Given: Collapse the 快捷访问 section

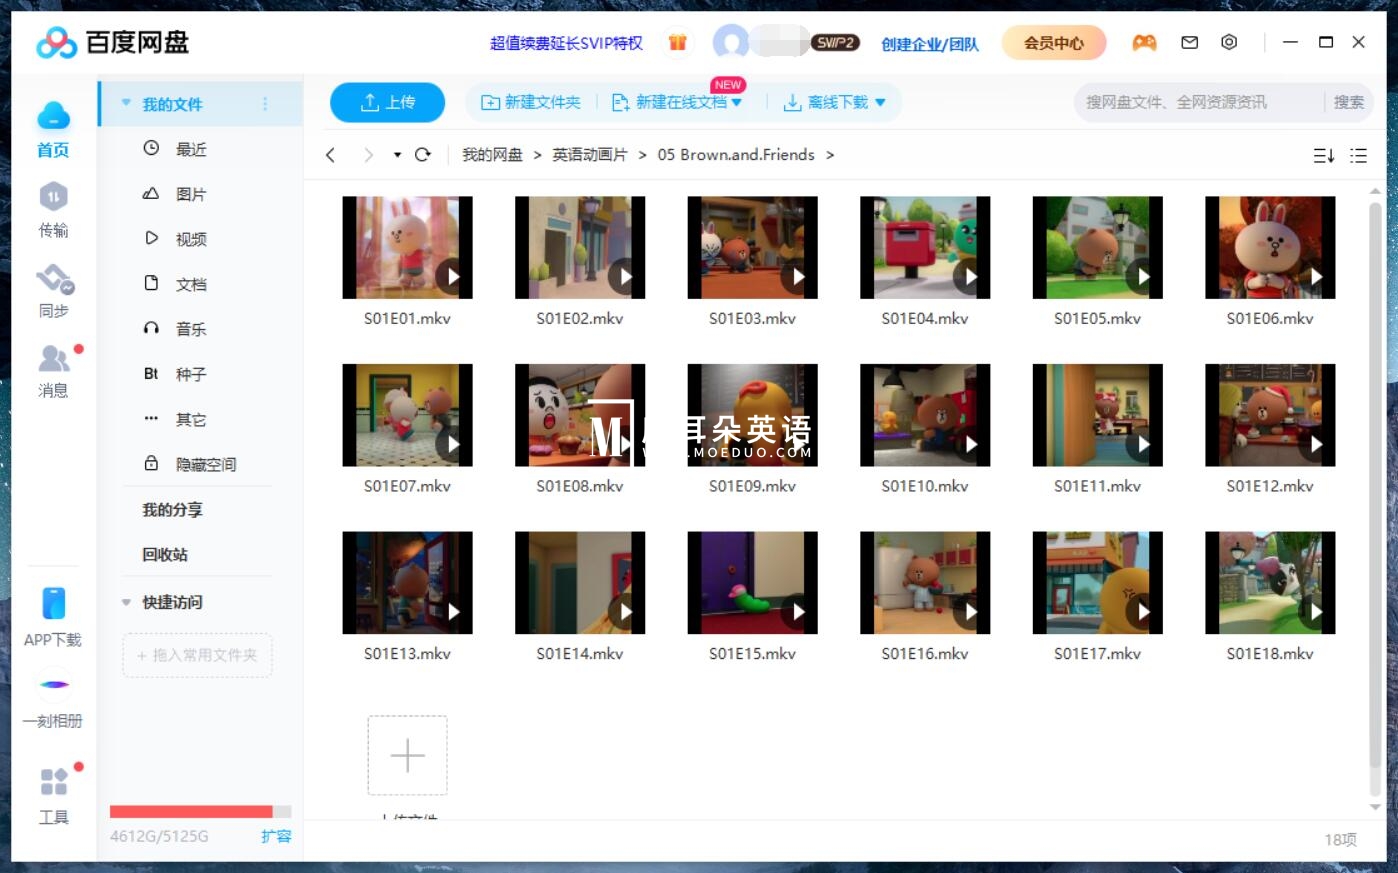Looking at the screenshot, I should point(125,602).
